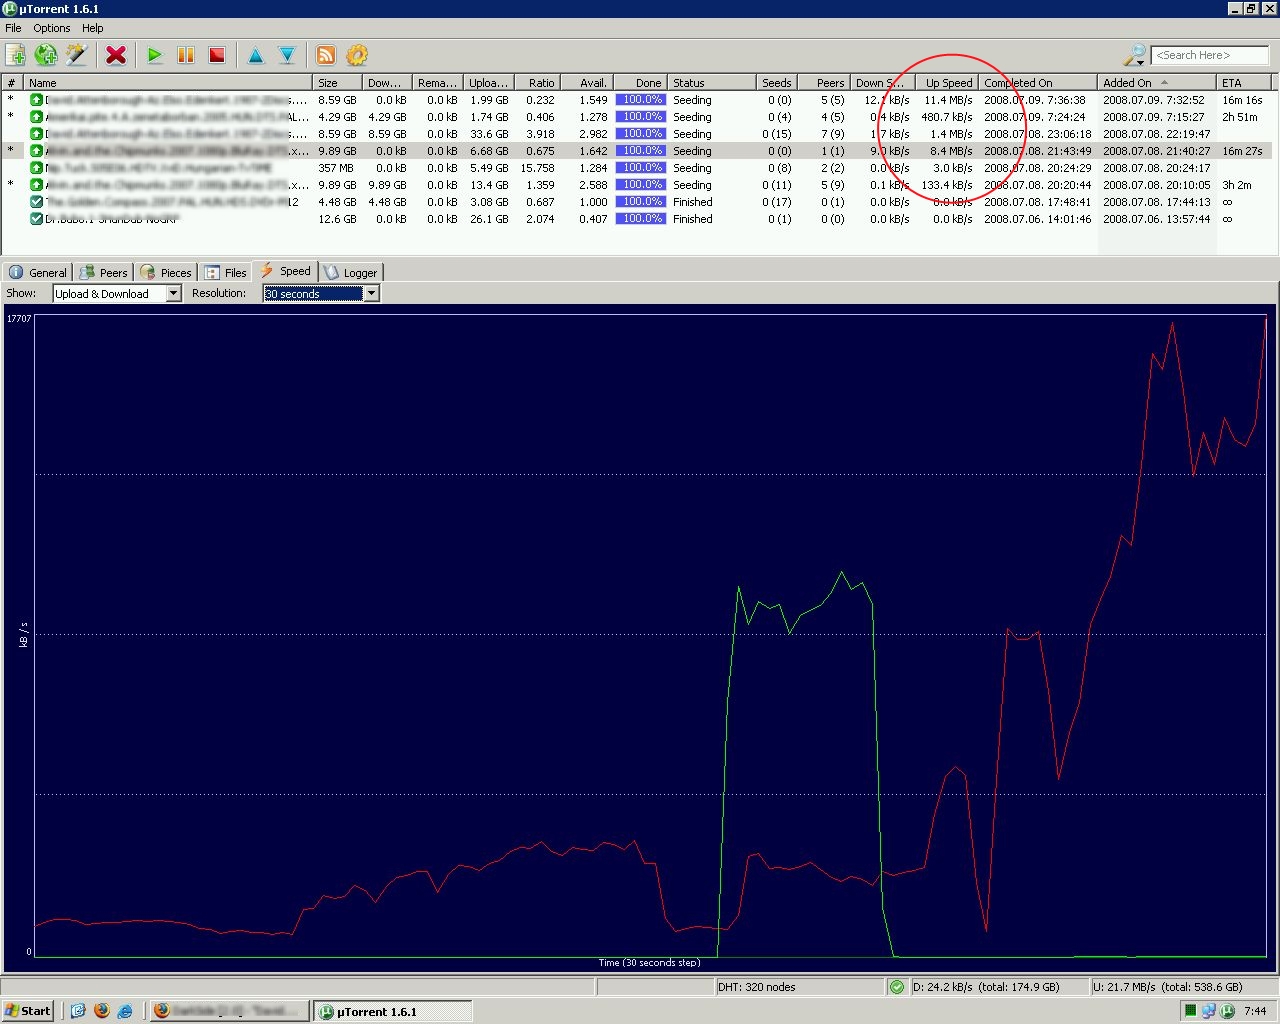This screenshot has width=1280, height=1024.
Task: Click the Windows Start button
Action: click(x=28, y=1011)
